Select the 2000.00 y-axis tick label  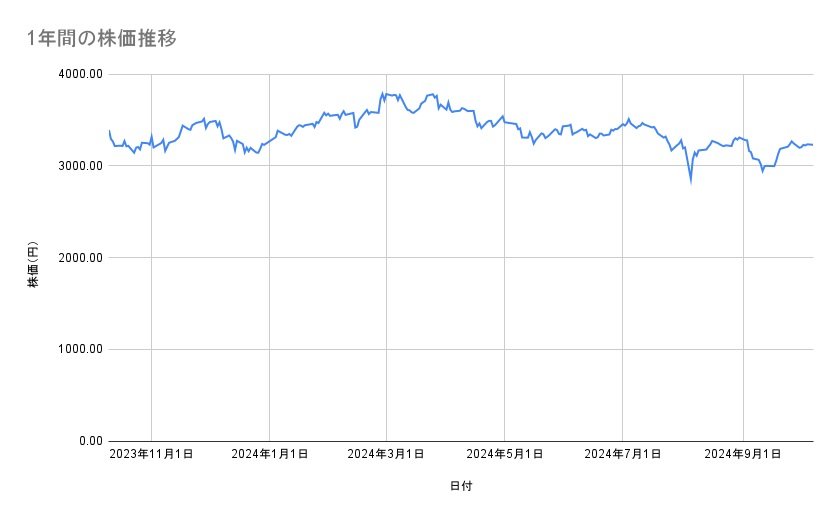(79, 258)
